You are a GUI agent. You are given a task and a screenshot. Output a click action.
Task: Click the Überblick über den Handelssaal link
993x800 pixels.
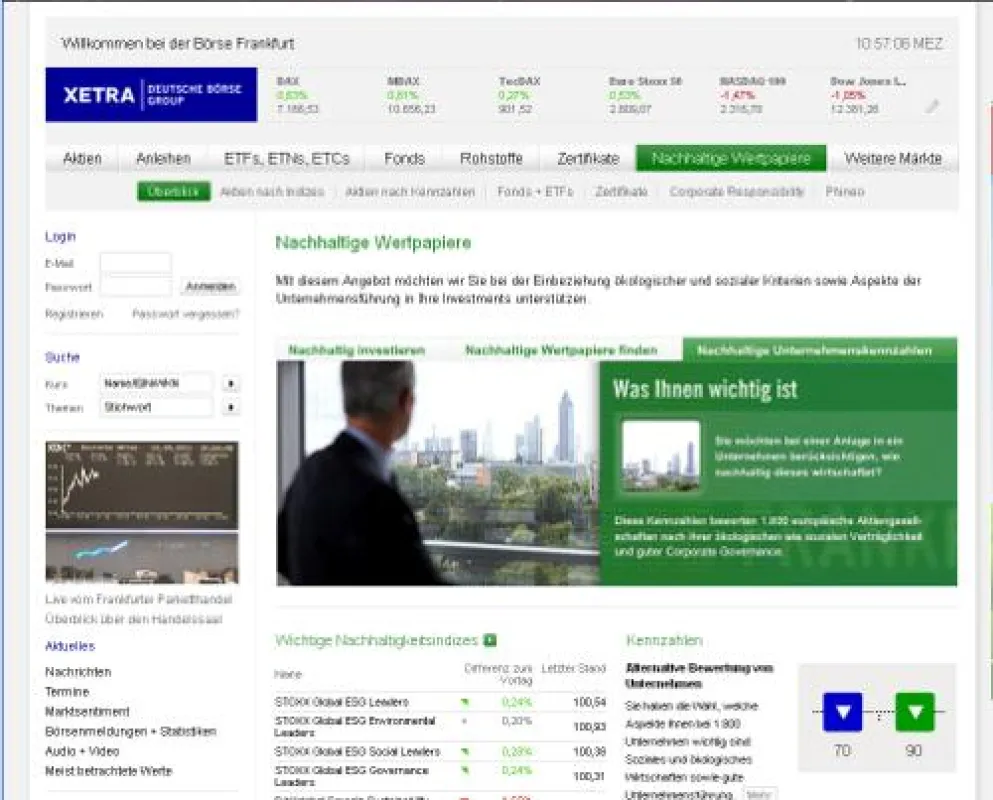point(134,619)
